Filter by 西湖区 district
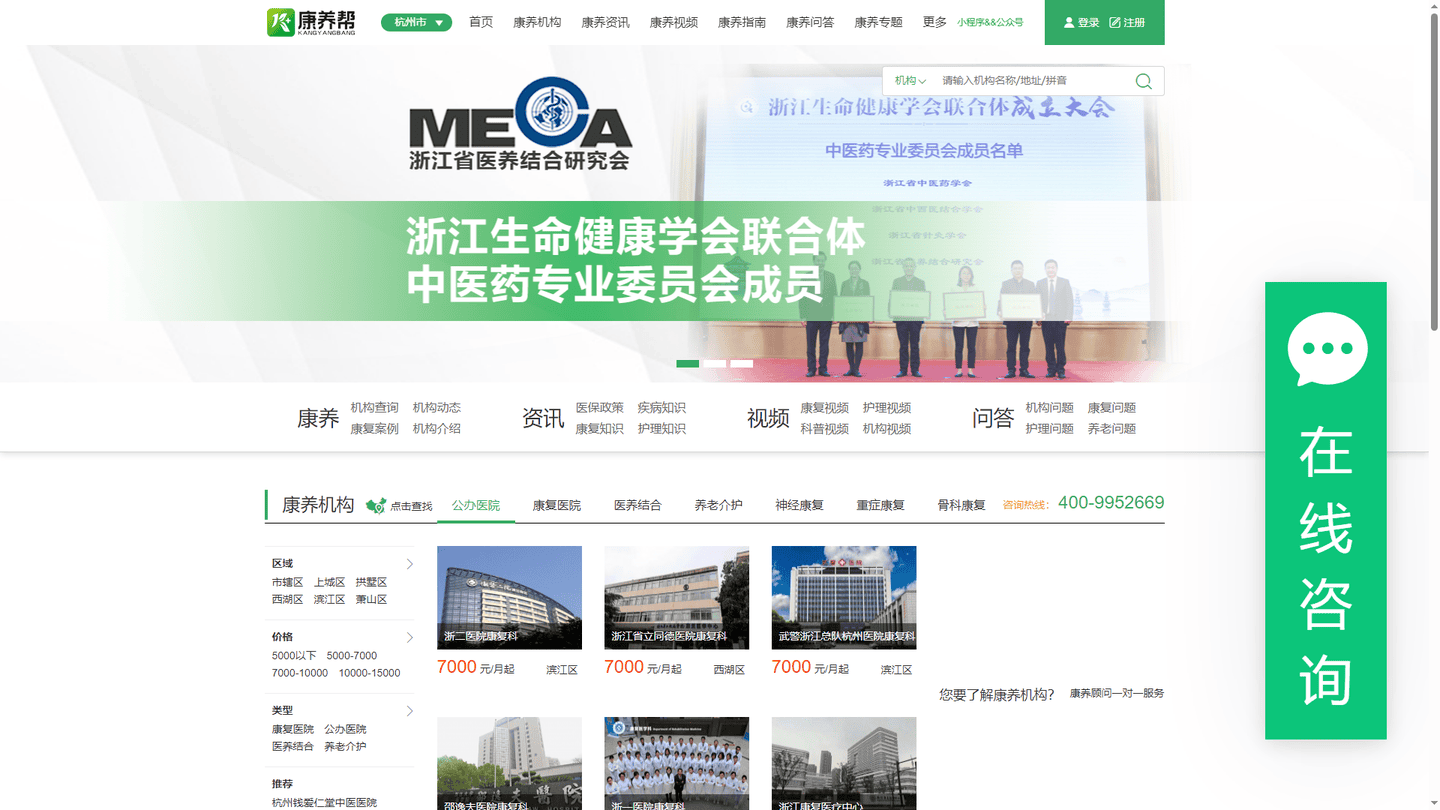This screenshot has height=810, width=1440. tap(287, 600)
